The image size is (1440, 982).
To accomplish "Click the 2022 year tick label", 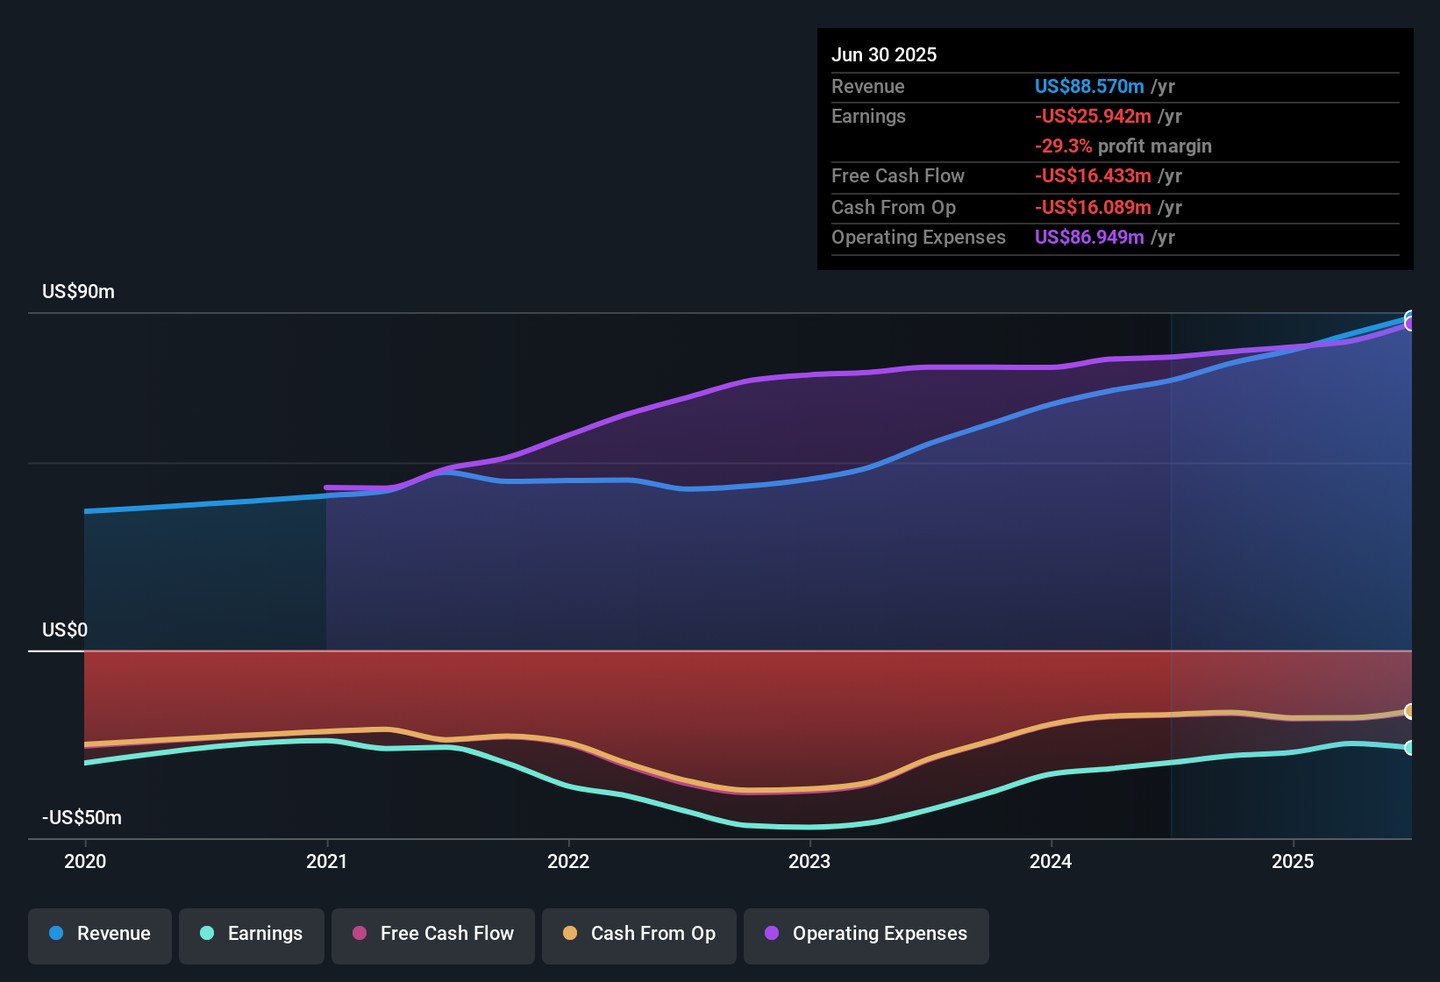I will tap(568, 861).
